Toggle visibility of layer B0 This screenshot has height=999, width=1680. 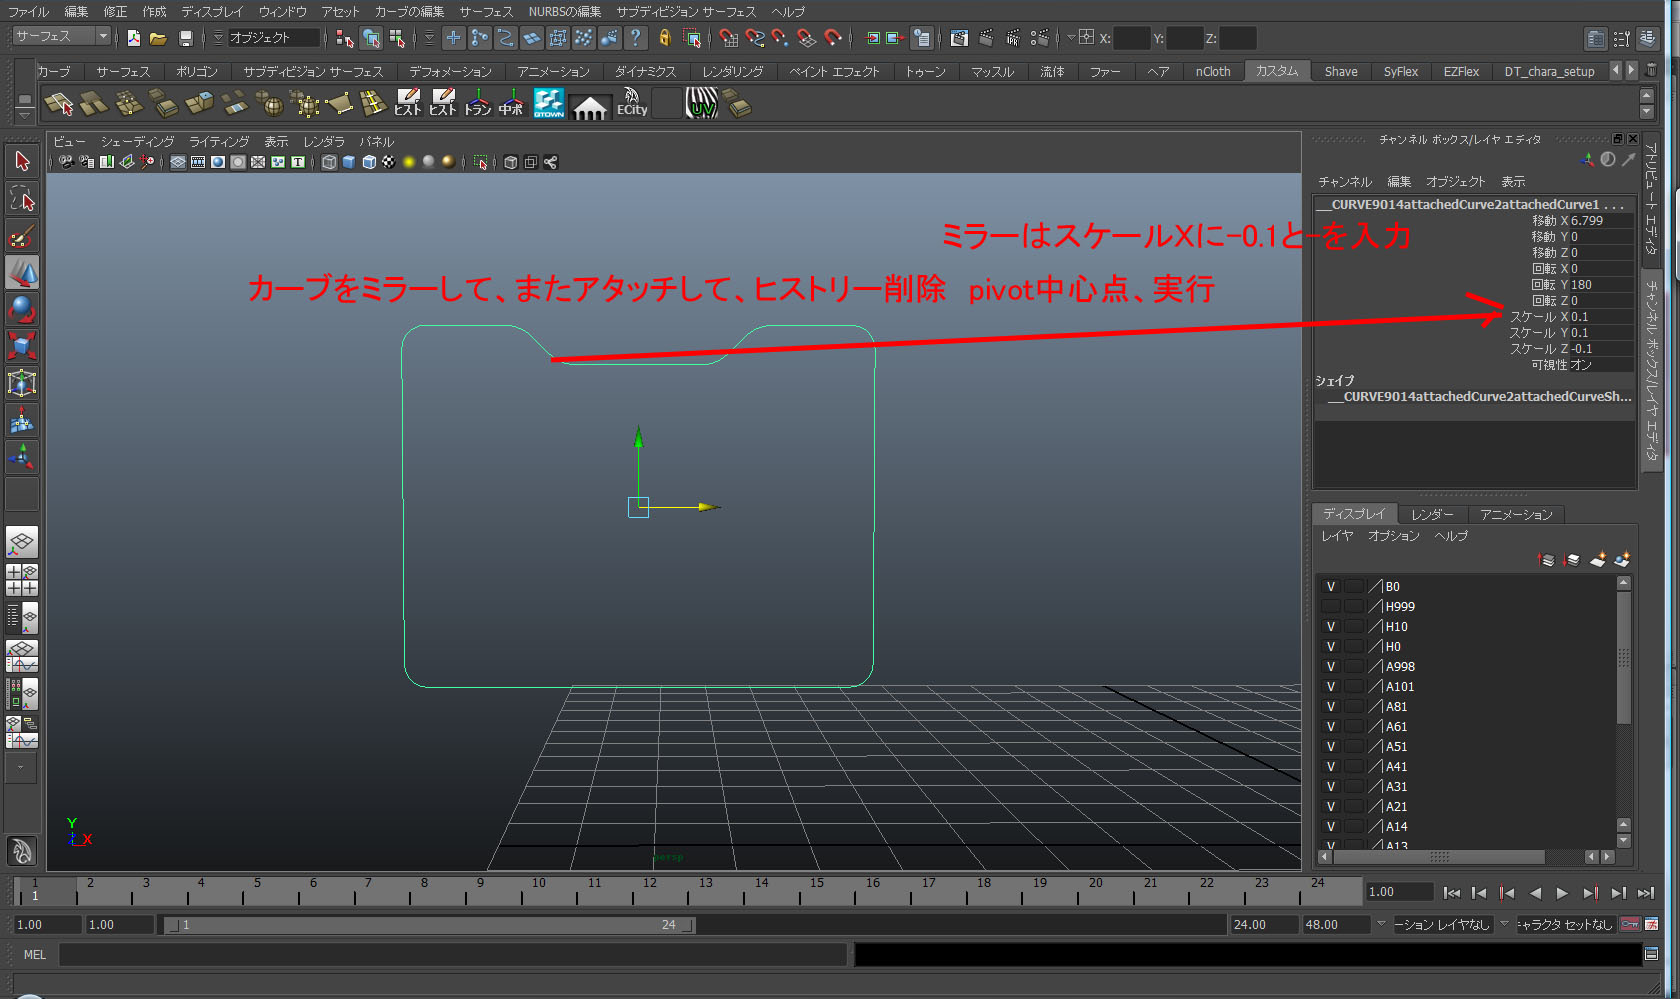click(1330, 587)
